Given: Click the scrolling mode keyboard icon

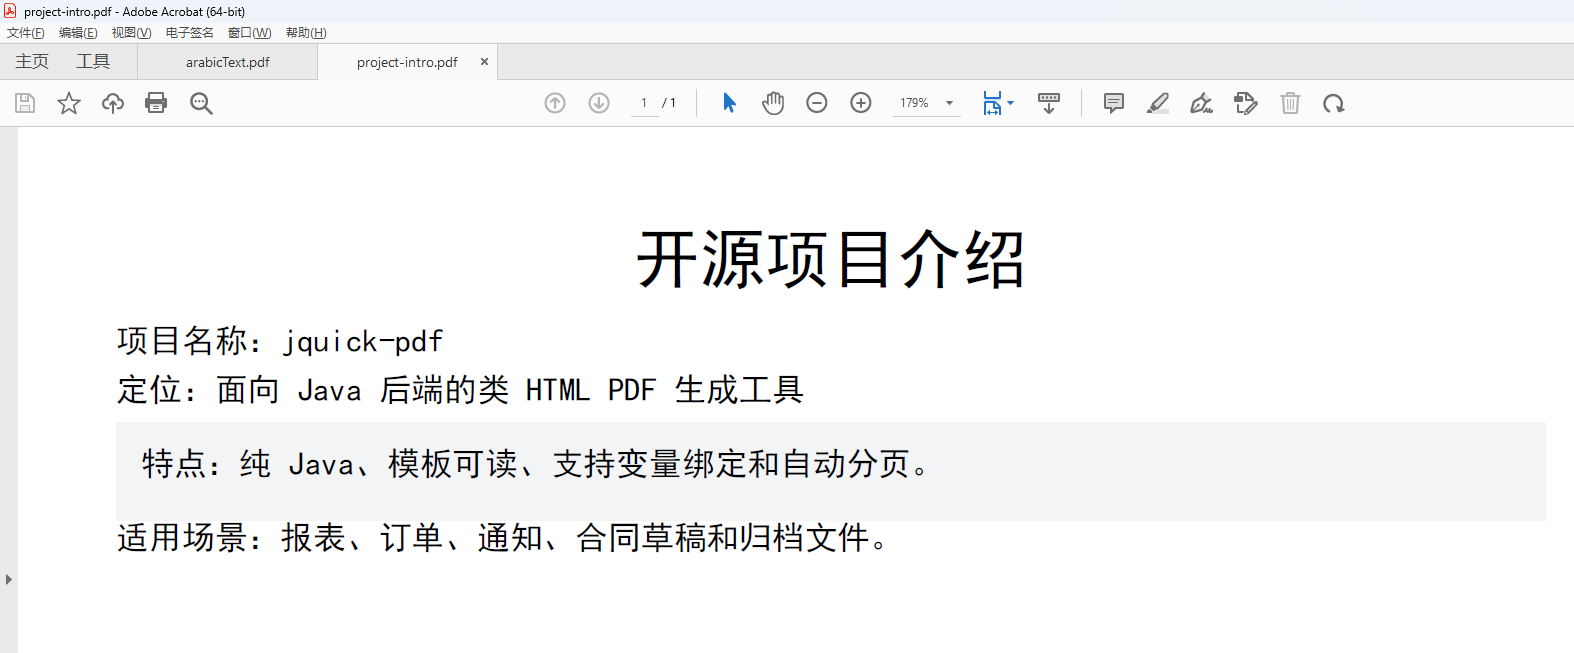Looking at the screenshot, I should pos(1049,103).
